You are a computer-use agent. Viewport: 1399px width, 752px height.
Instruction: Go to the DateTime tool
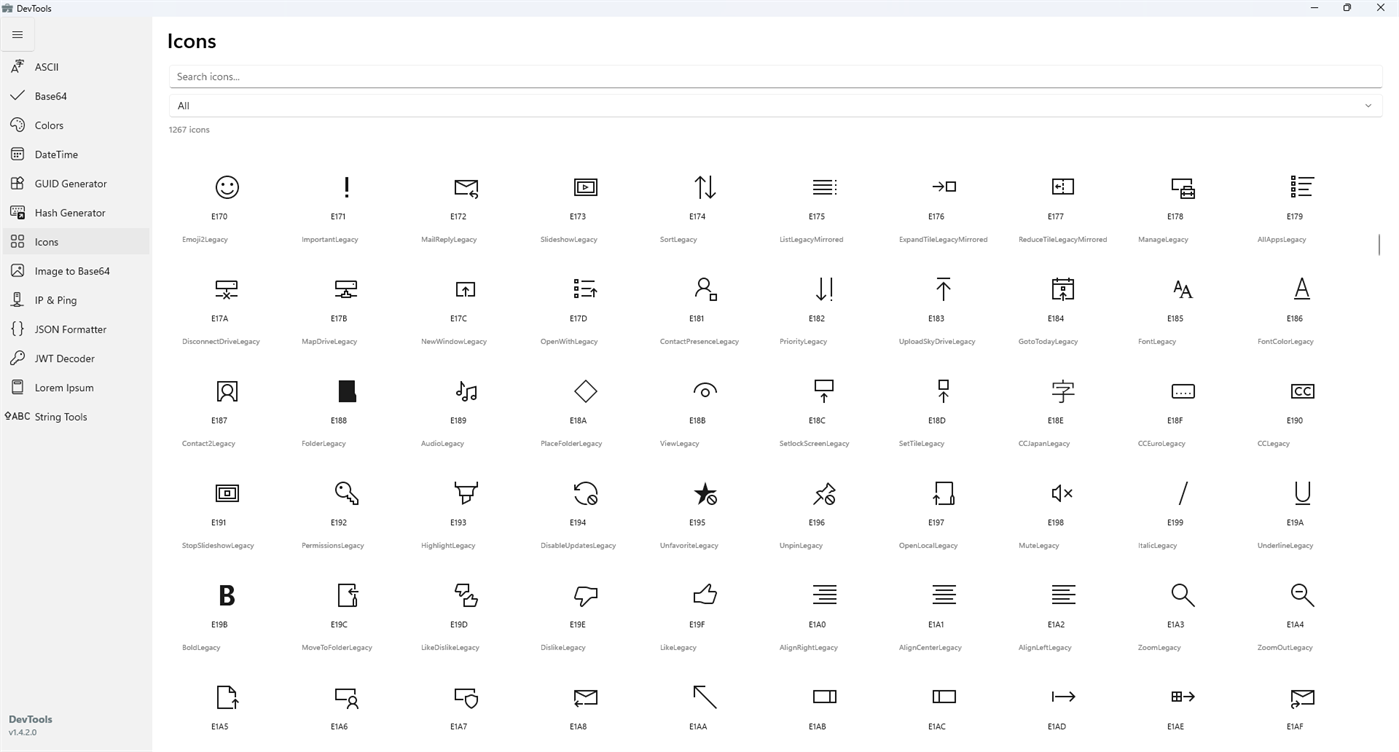click(75, 154)
